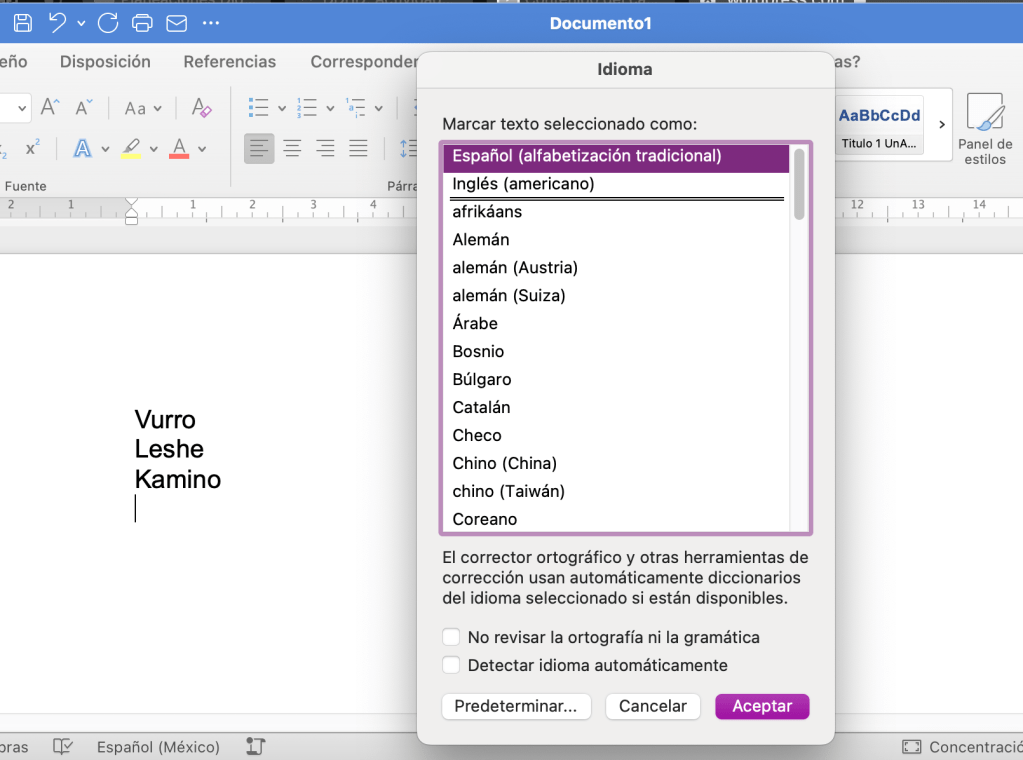Click the Print icon in quick toolbar

pyautogui.click(x=143, y=22)
